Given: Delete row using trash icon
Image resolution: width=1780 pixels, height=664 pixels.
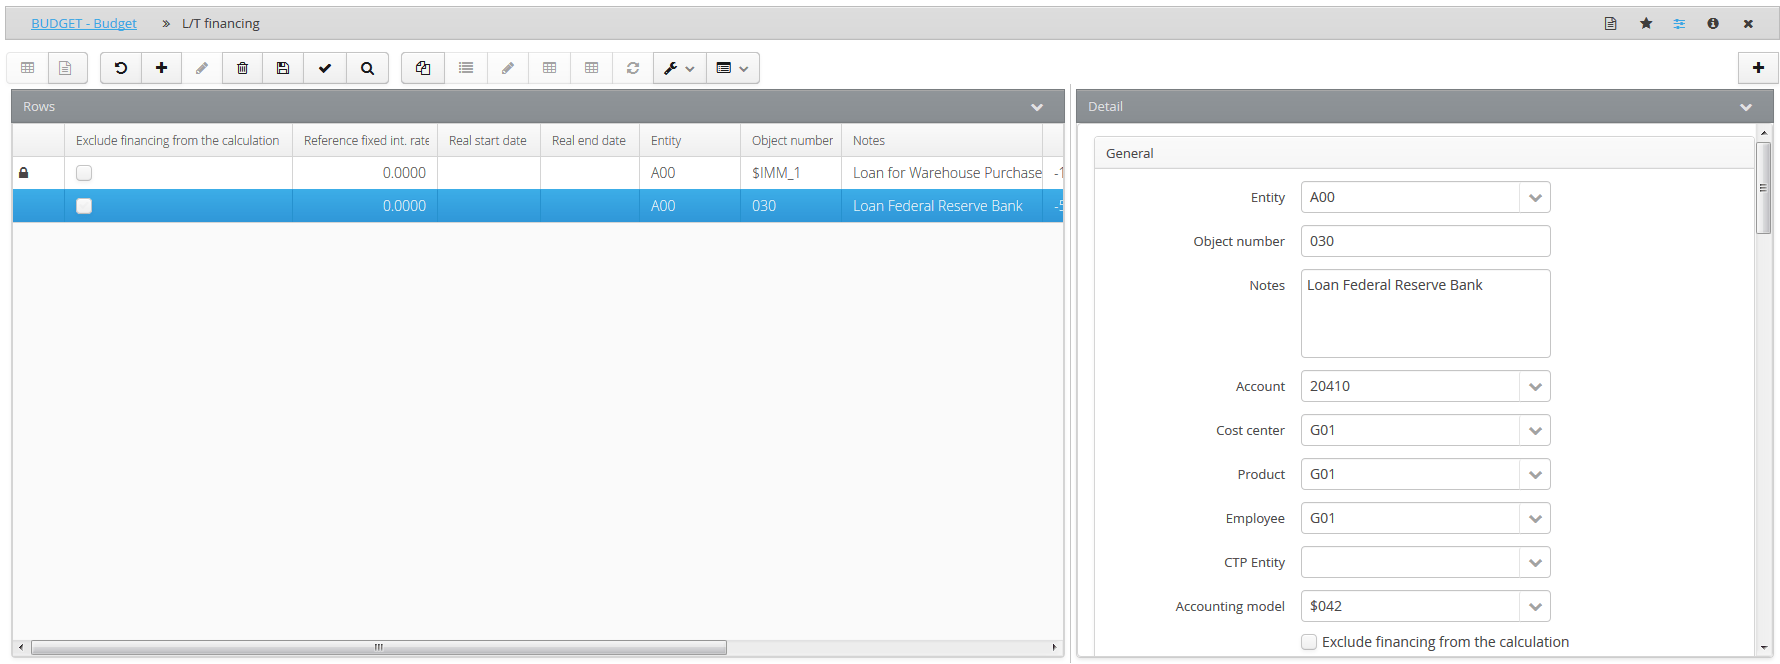Looking at the screenshot, I should click(x=242, y=68).
